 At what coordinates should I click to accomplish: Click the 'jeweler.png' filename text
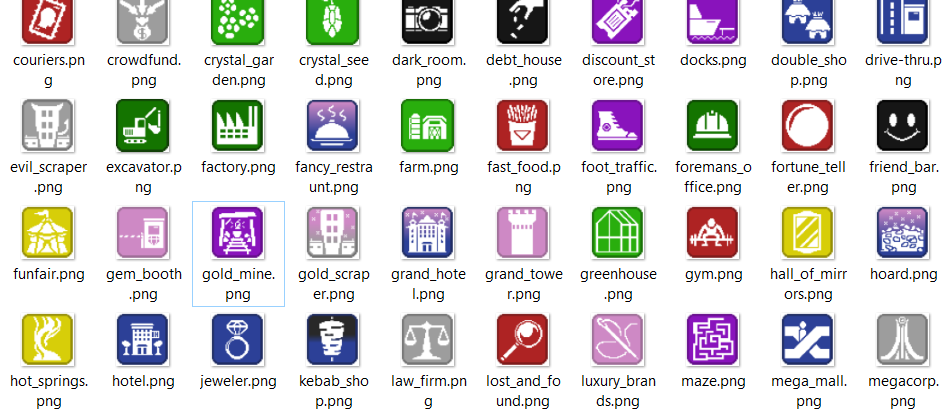click(238, 382)
